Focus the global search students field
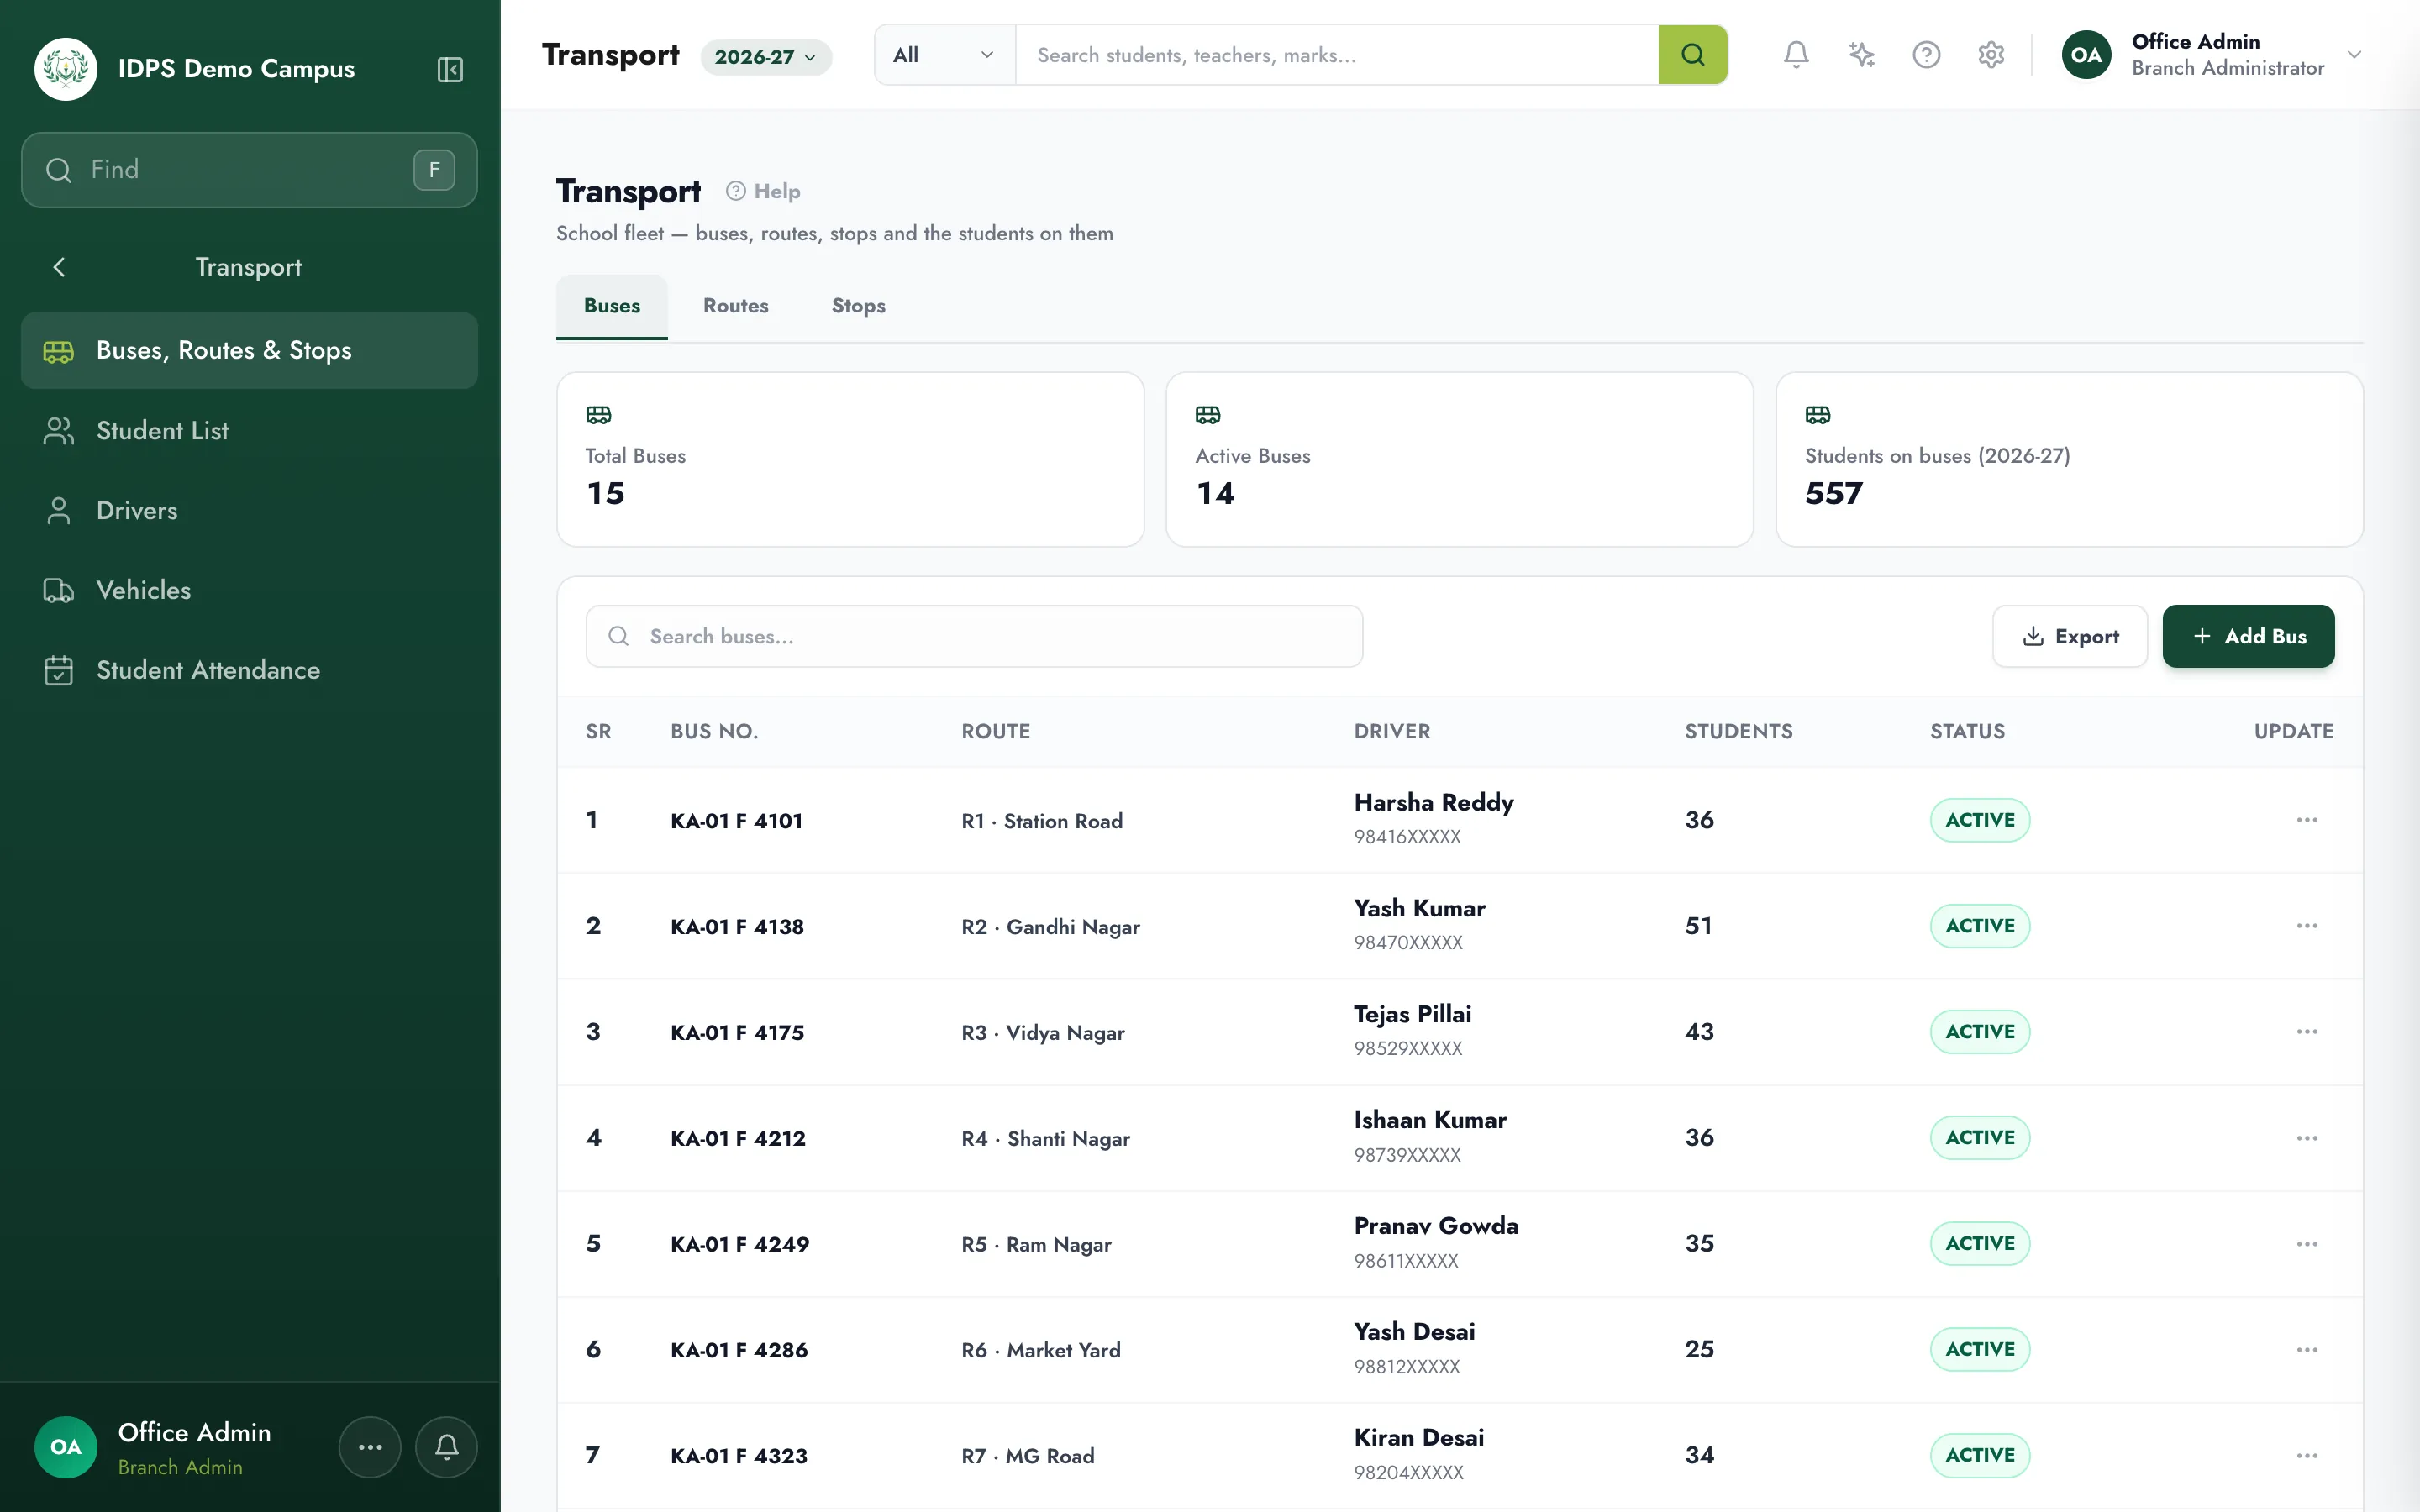This screenshot has height=1512, width=2420. (1337, 55)
